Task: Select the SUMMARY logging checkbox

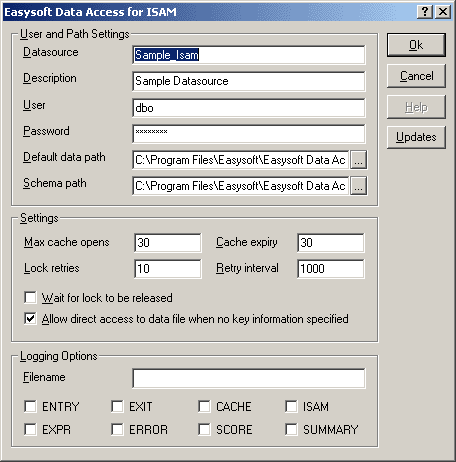Action: (291, 429)
